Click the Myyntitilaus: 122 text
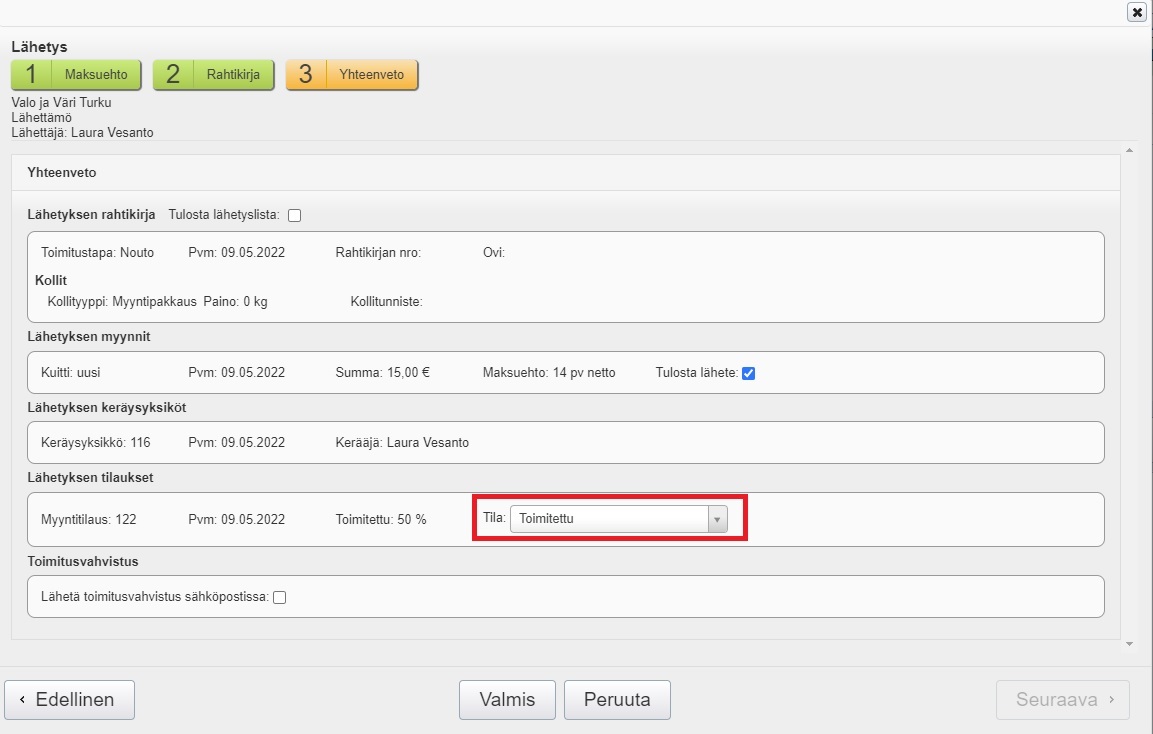The width and height of the screenshot is (1153, 734). coord(88,520)
